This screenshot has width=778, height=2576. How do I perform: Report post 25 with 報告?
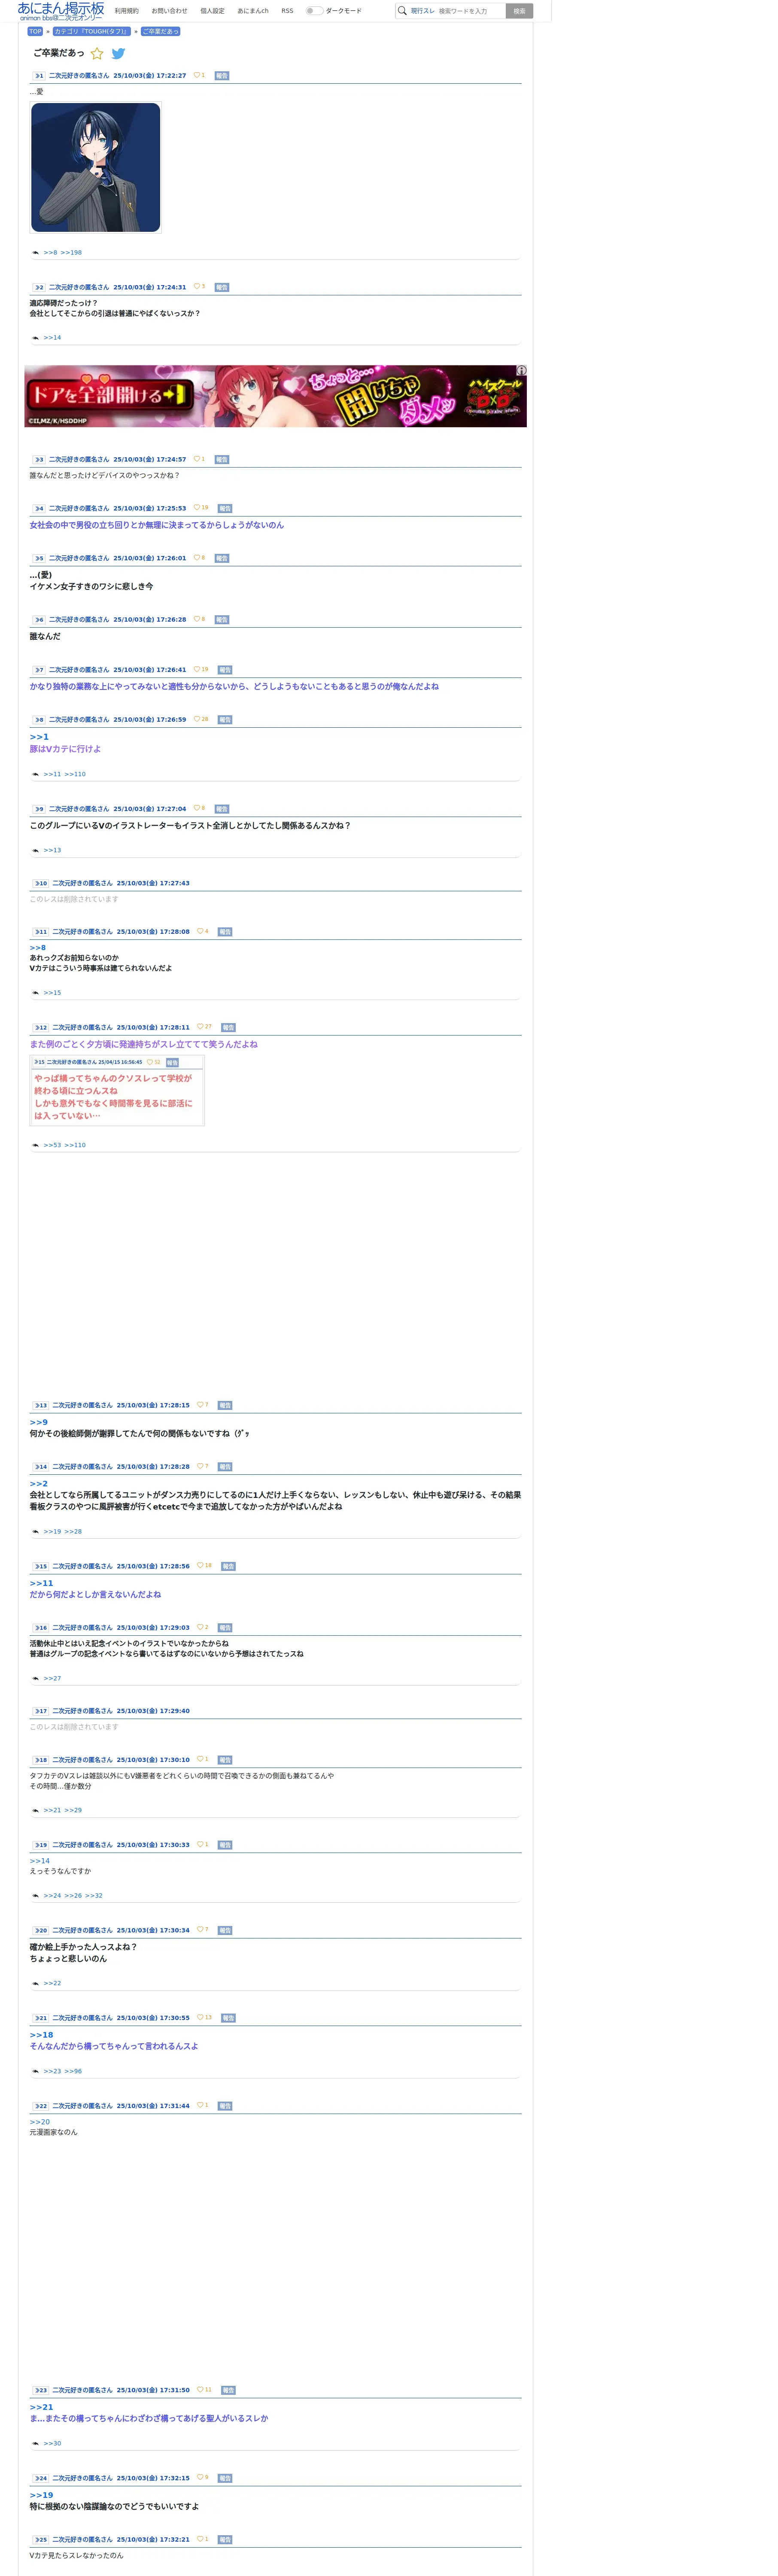point(225,2540)
